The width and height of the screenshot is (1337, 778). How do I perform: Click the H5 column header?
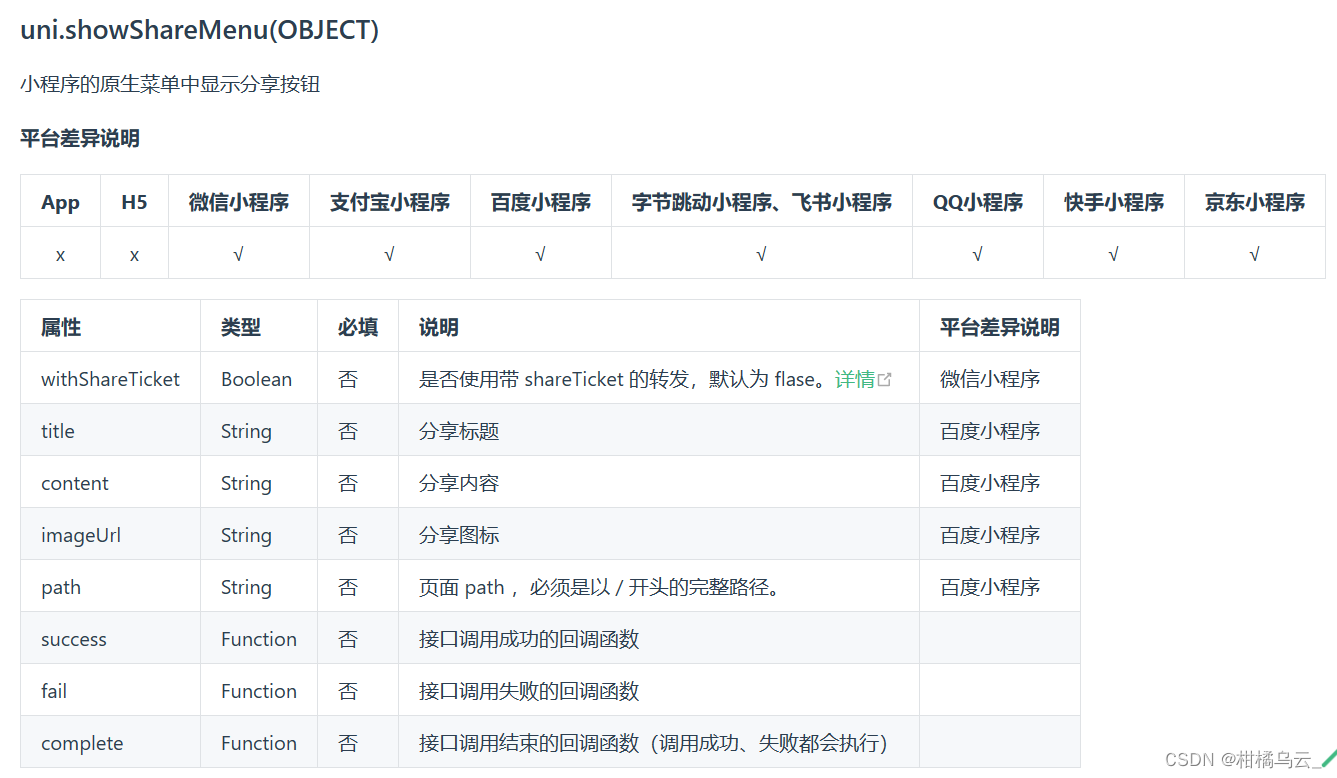click(x=134, y=202)
